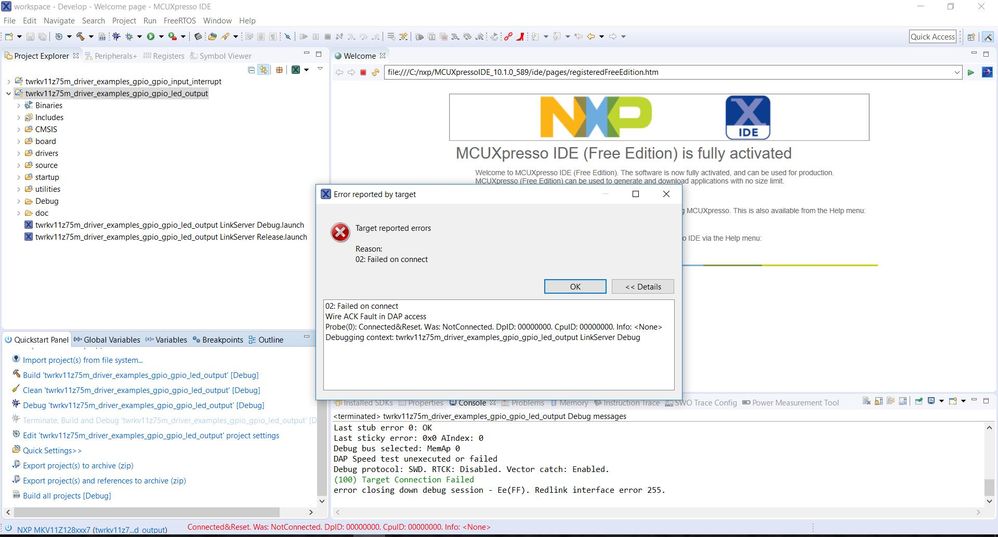998x537 pixels.
Task: Click Edit project settings link
Action: pos(151,435)
